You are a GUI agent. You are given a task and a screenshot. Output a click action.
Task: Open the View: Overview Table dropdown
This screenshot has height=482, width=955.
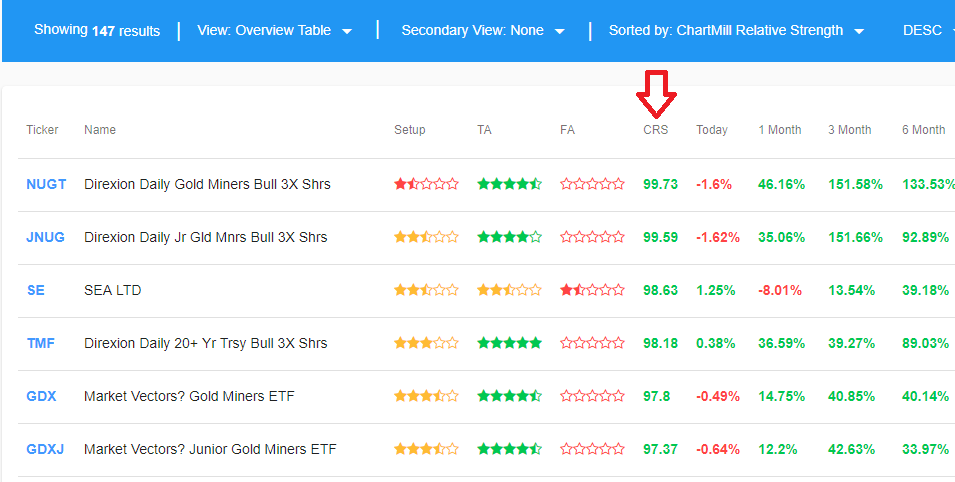(275, 30)
